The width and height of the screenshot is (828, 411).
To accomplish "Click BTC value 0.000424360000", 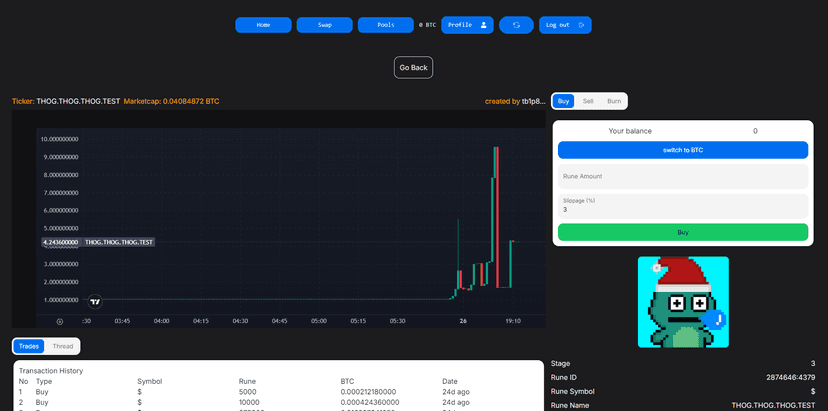I will tap(369, 403).
